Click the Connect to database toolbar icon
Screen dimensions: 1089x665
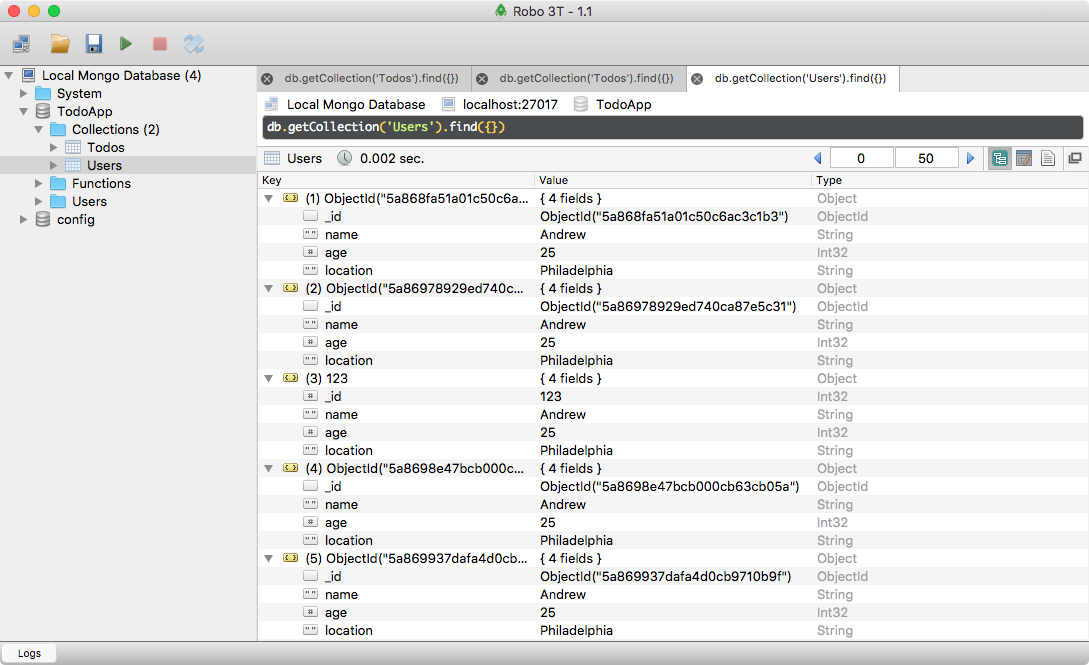pos(22,43)
